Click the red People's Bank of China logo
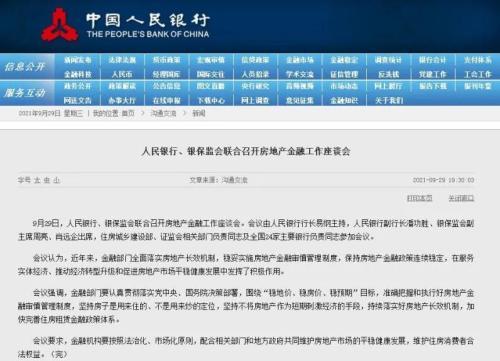Viewport: 500px width, 361px height. (x=60, y=25)
